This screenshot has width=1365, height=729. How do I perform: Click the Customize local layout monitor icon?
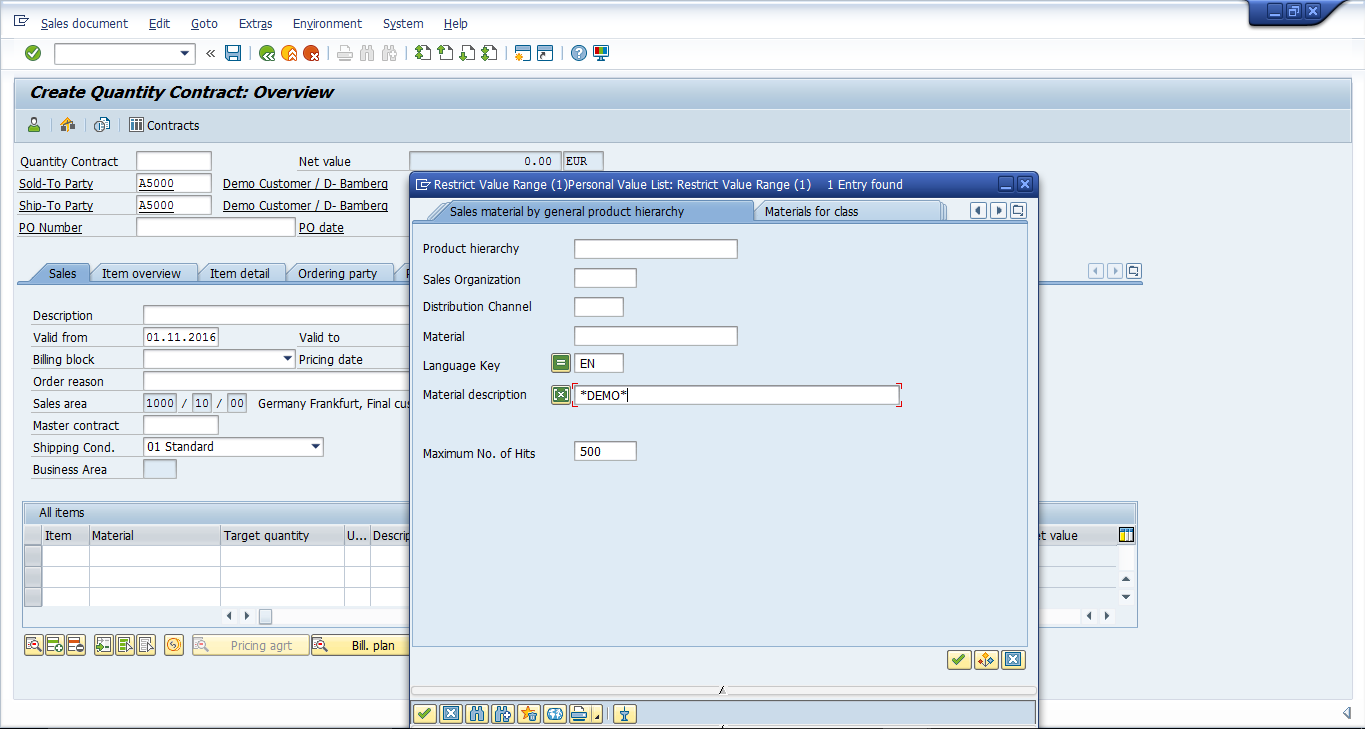pyautogui.click(x=601, y=53)
